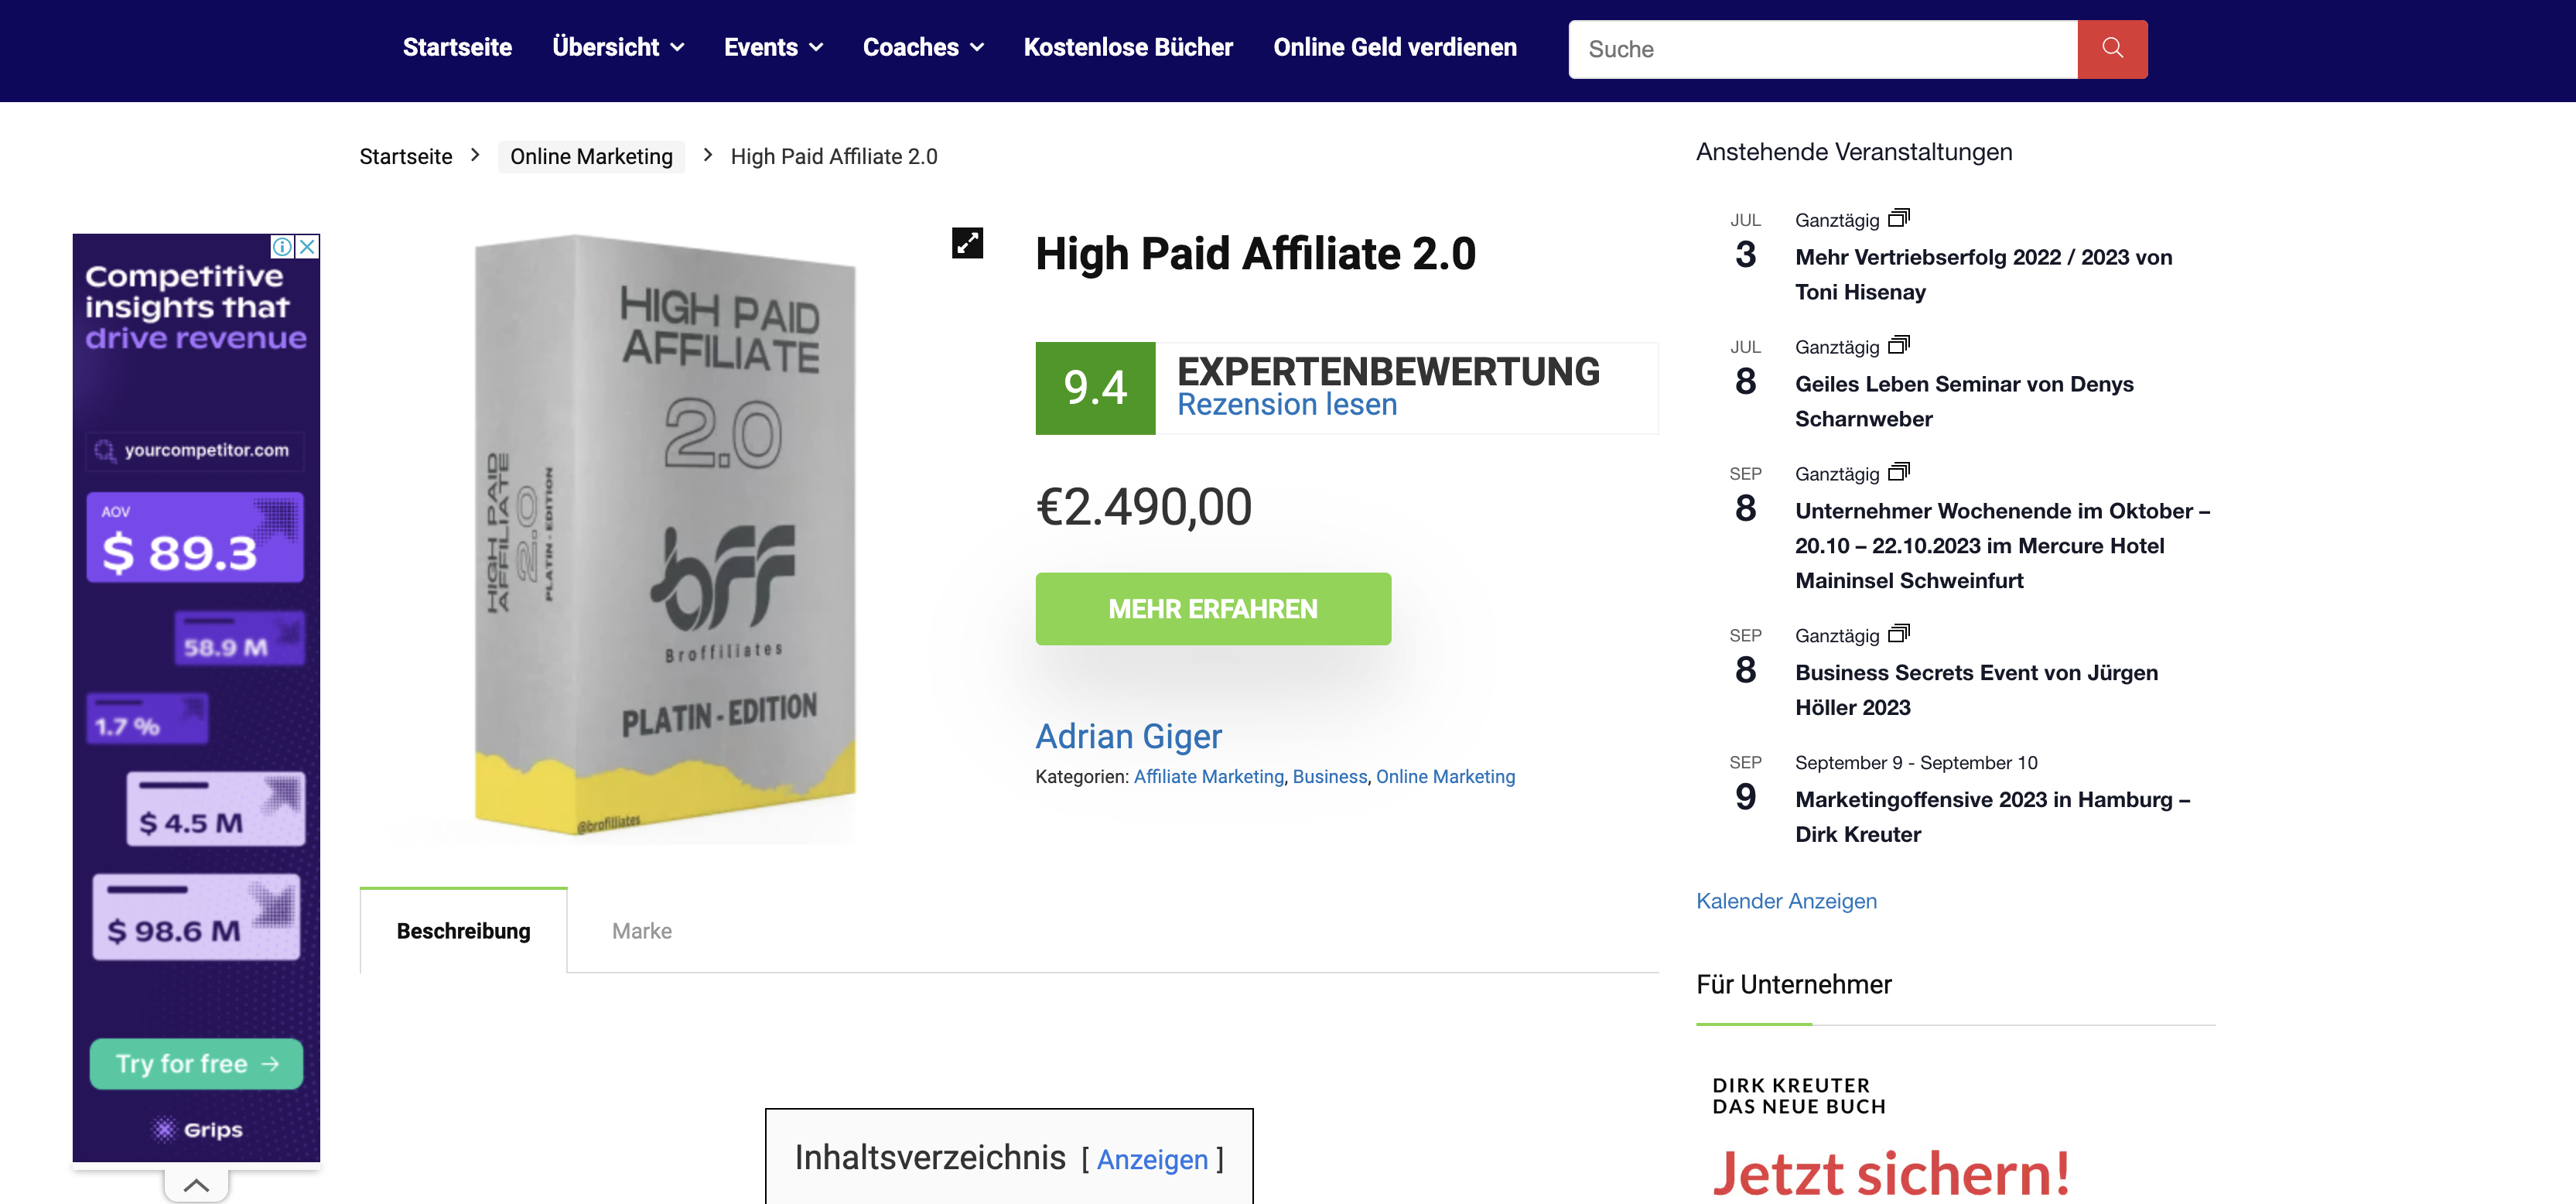Open Mehr Vertriebserfolg 2022 / 2023 event

coord(1983,274)
